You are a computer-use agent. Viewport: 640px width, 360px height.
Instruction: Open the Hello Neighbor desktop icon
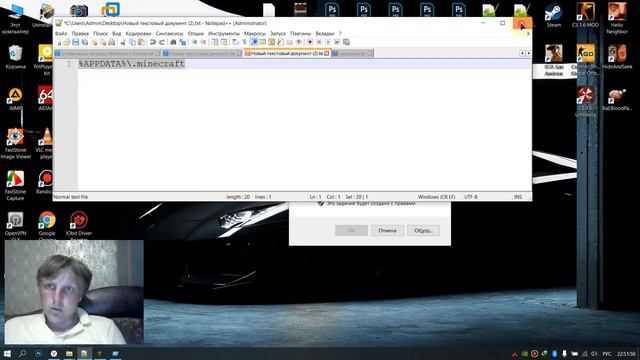617,18
